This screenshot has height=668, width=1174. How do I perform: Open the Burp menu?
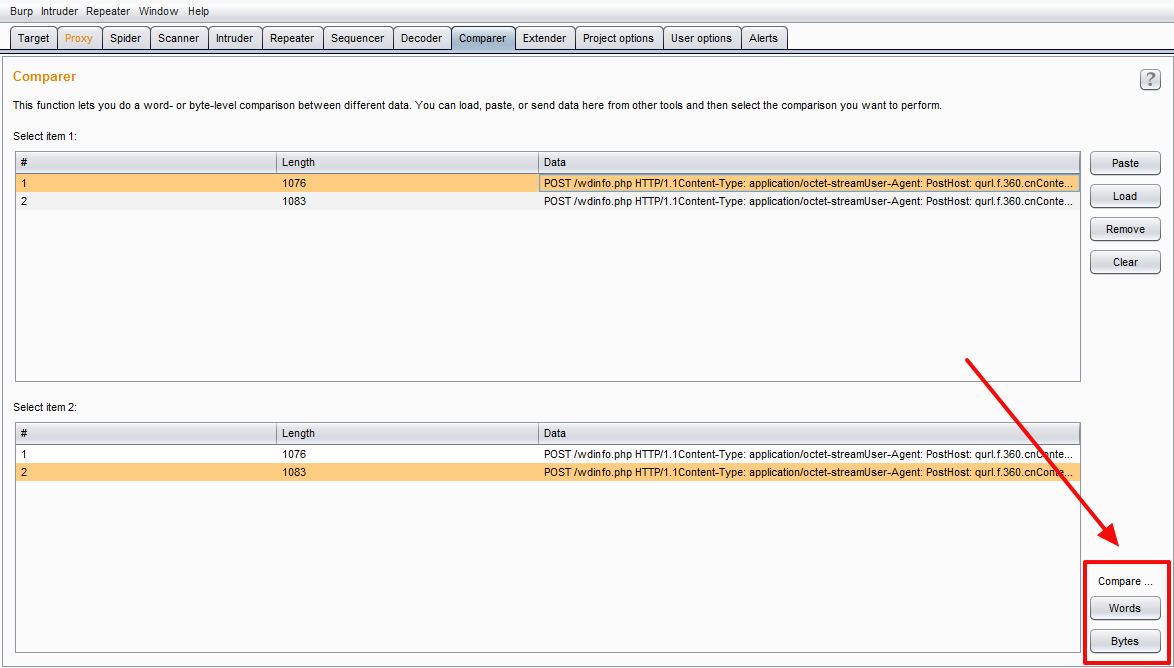point(21,11)
